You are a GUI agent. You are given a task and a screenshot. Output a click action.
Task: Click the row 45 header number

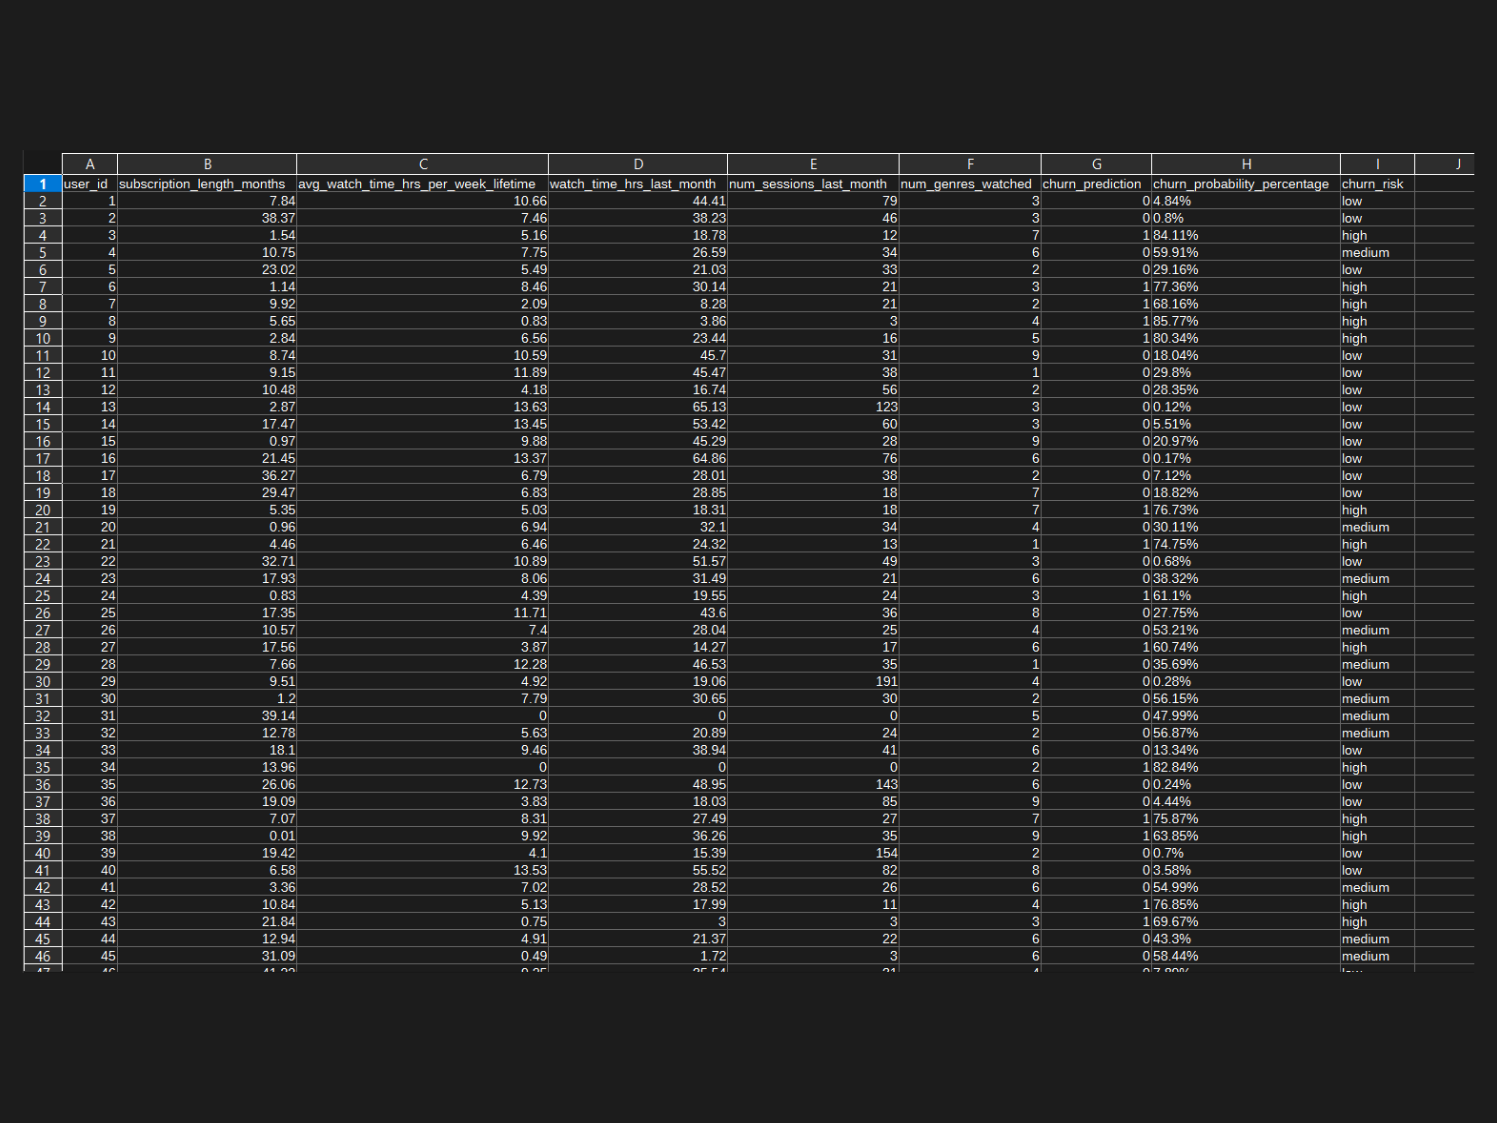[43, 939]
